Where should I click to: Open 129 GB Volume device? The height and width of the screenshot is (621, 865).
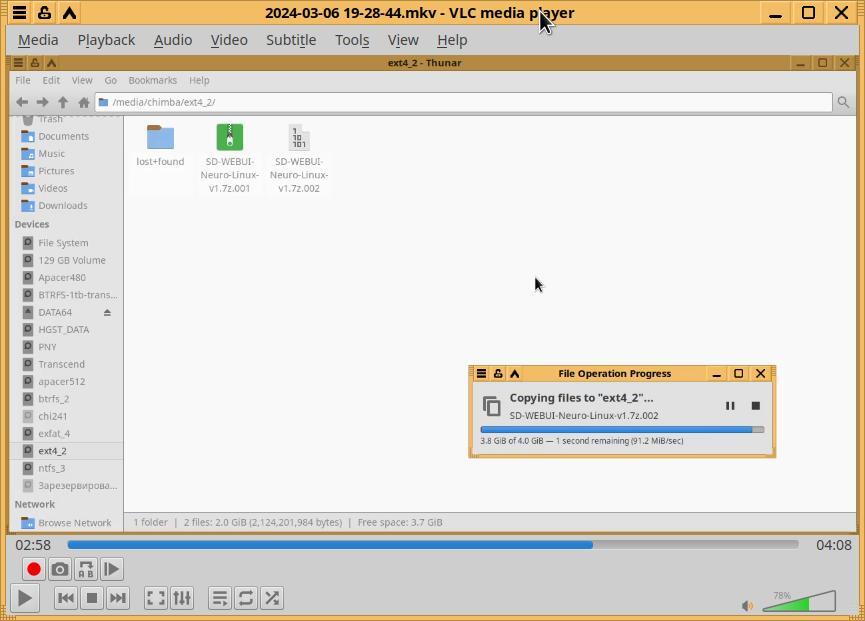pyautogui.click(x=71, y=260)
